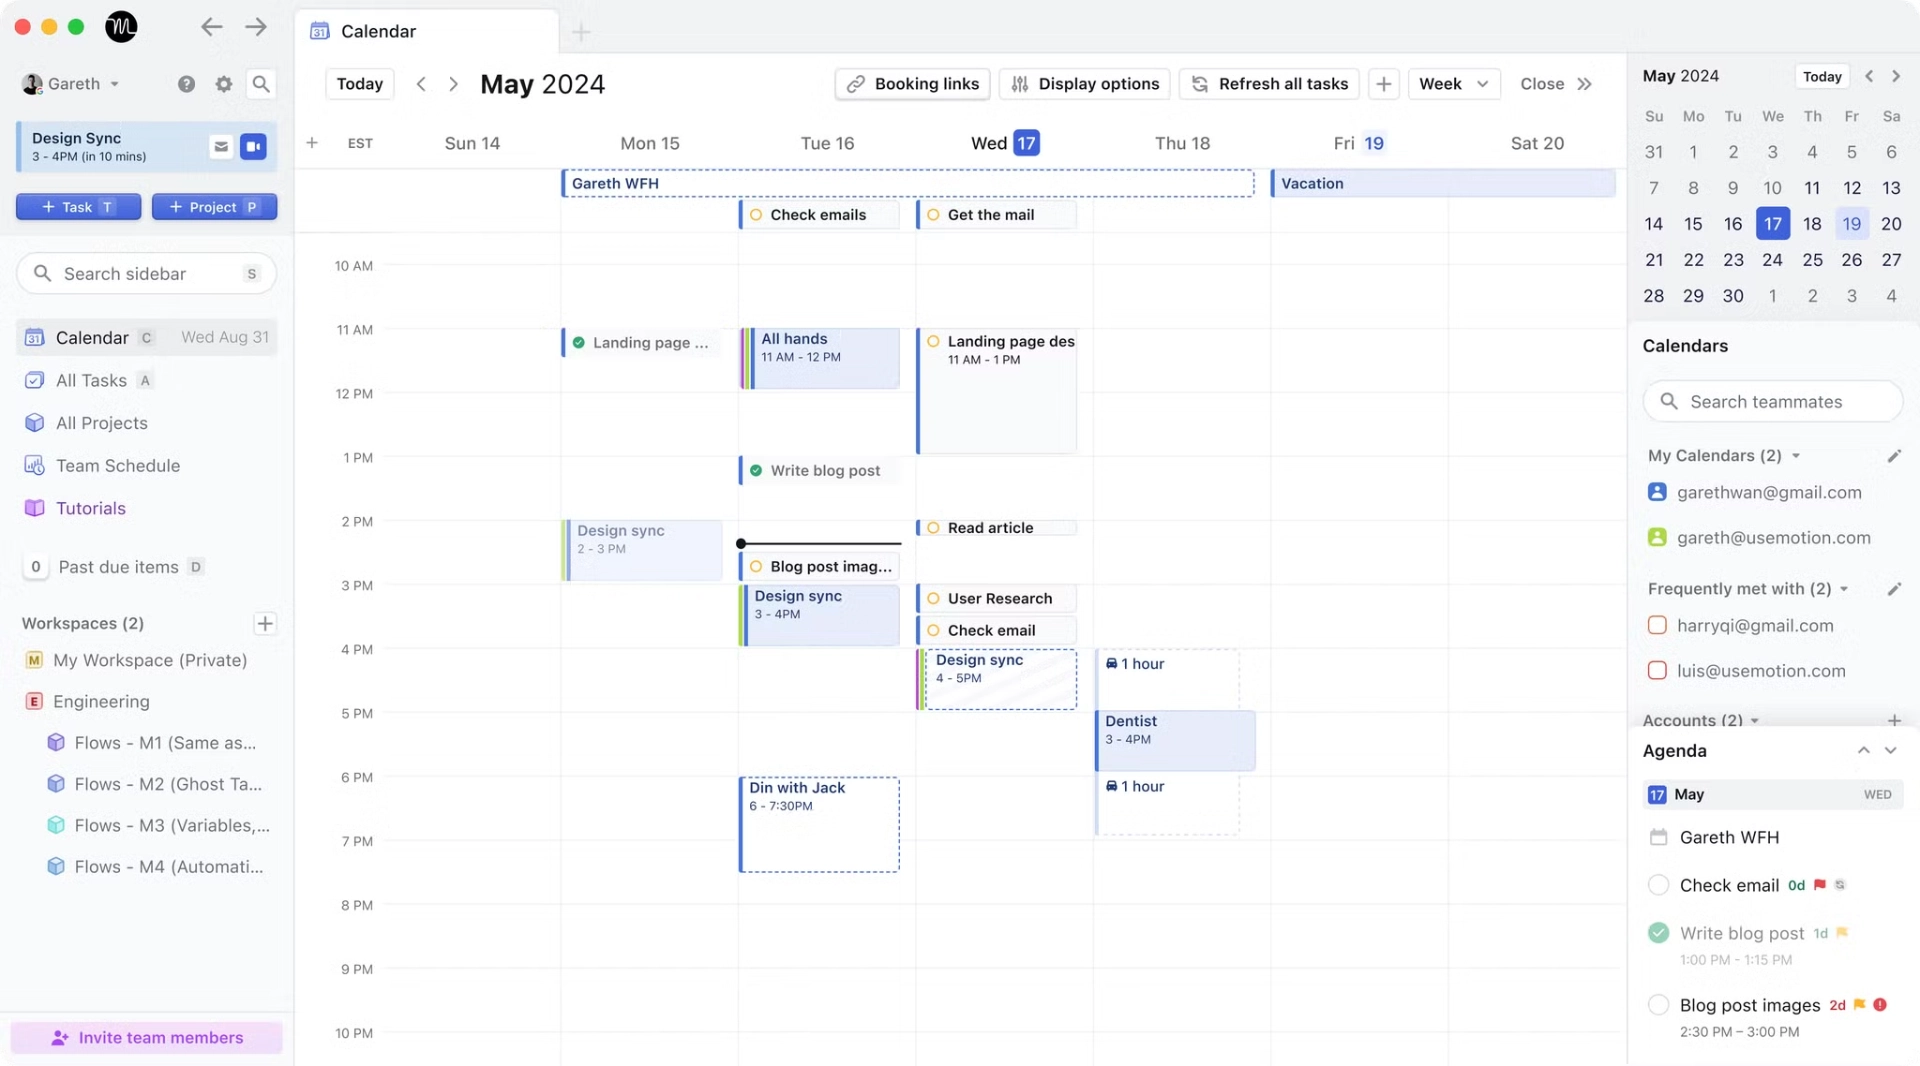Click the Search teammates field
The width and height of the screenshot is (1920, 1066).
[x=1772, y=402]
